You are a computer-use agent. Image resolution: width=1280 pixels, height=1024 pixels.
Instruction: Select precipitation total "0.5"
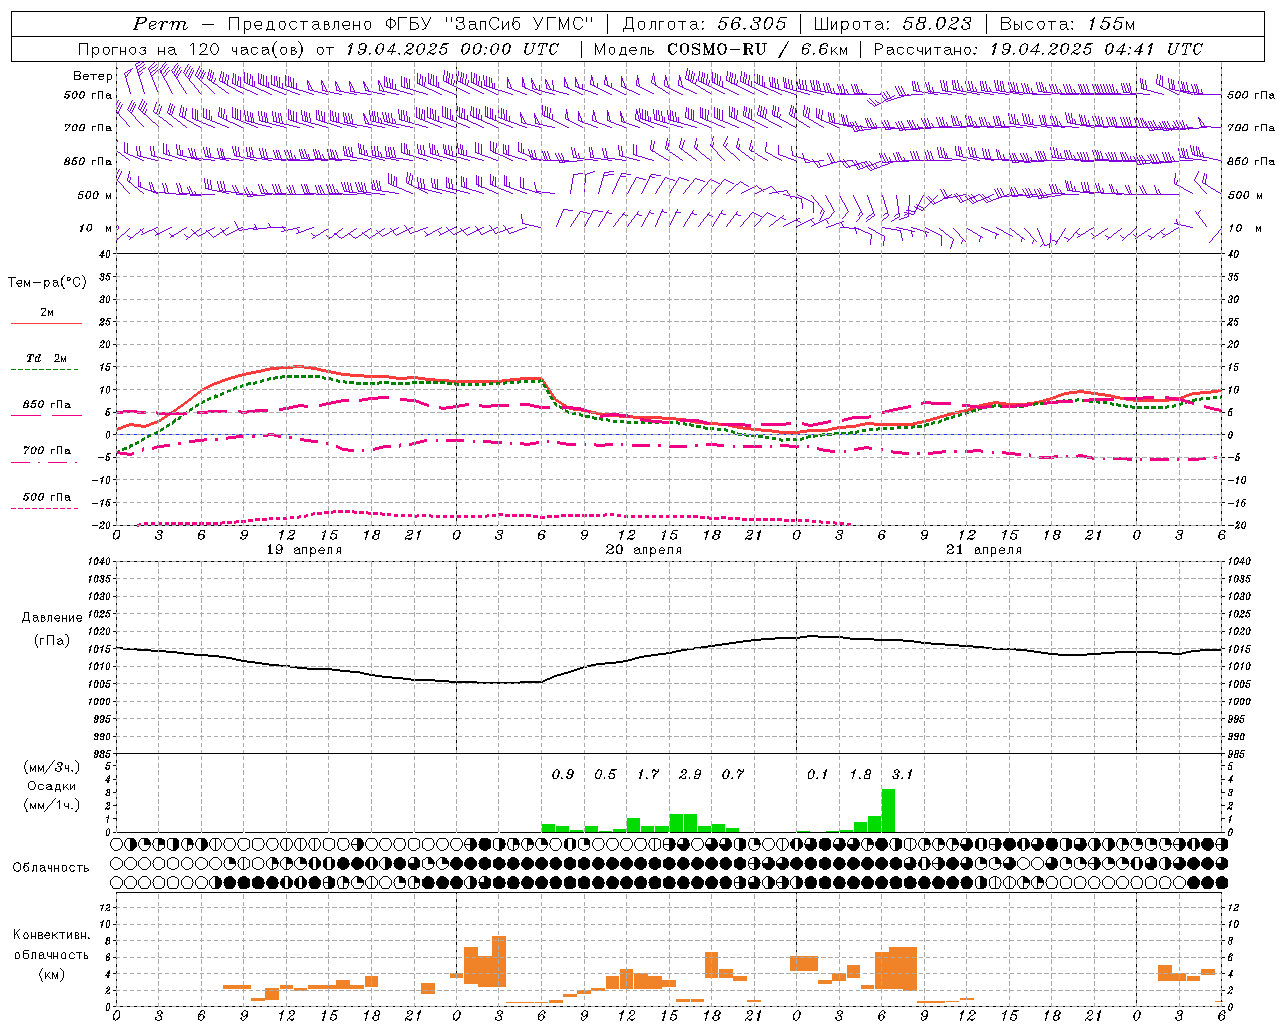(x=605, y=775)
